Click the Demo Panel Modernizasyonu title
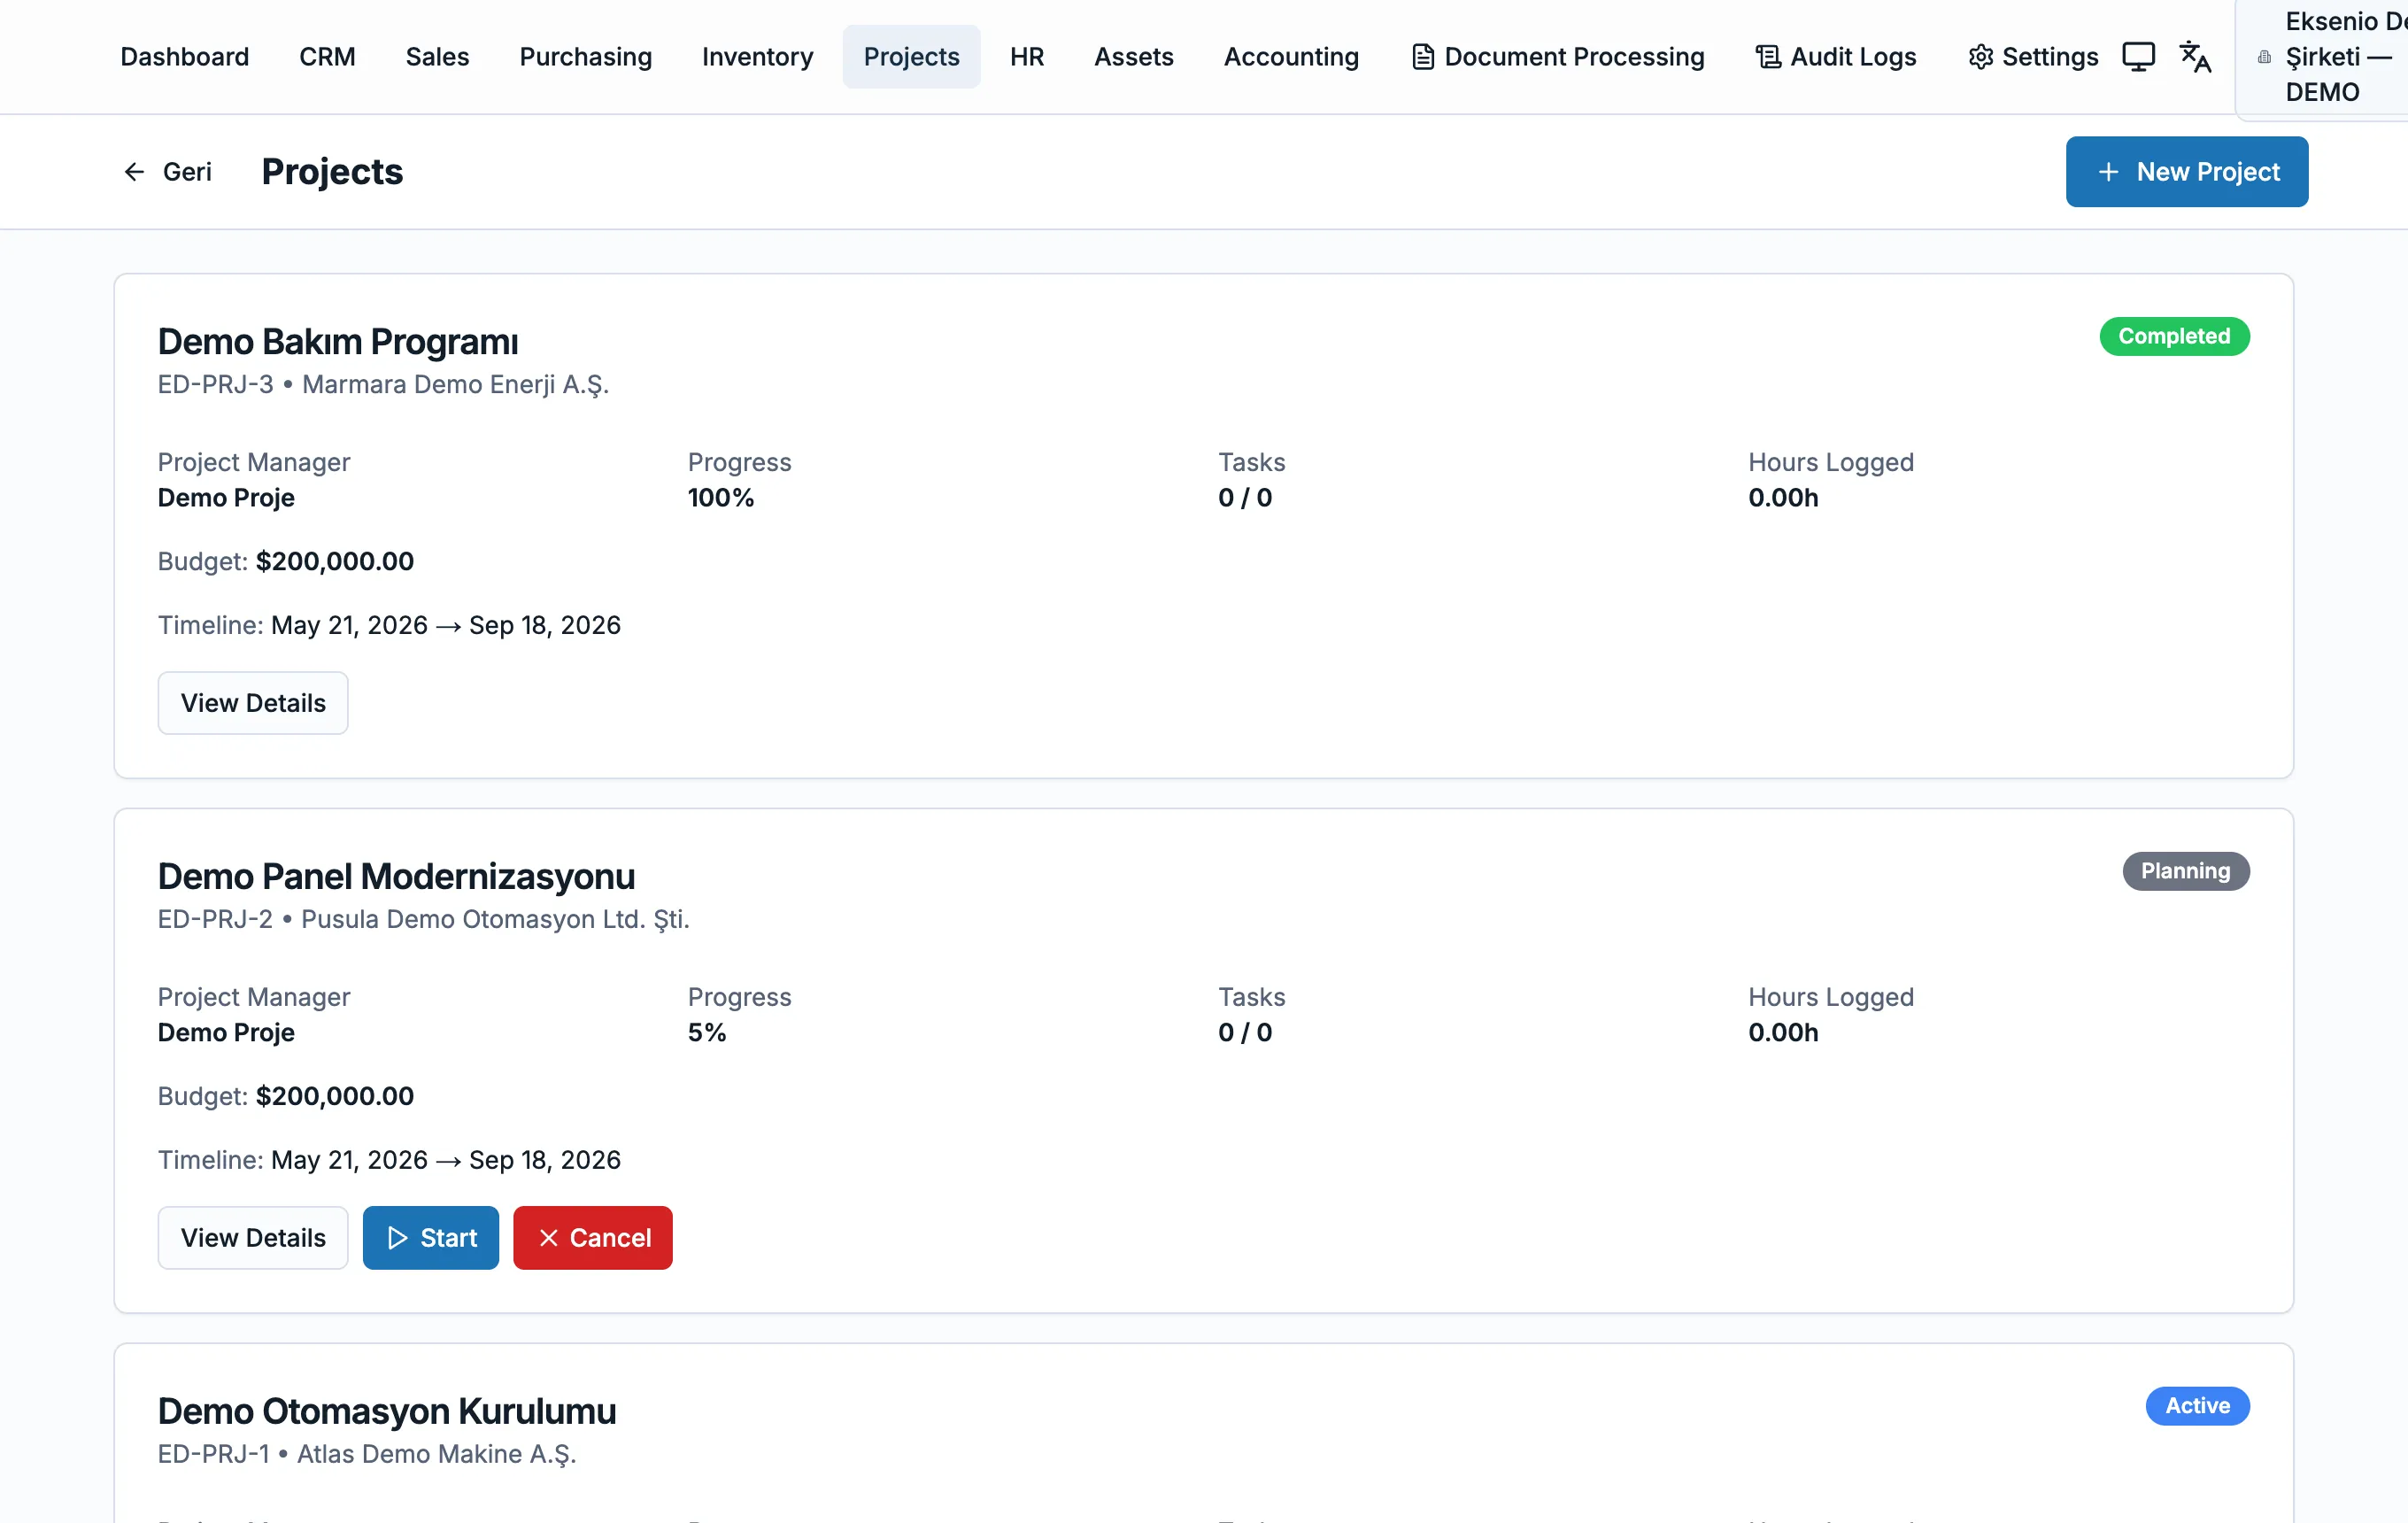2408x1523 pixels. coord(396,877)
